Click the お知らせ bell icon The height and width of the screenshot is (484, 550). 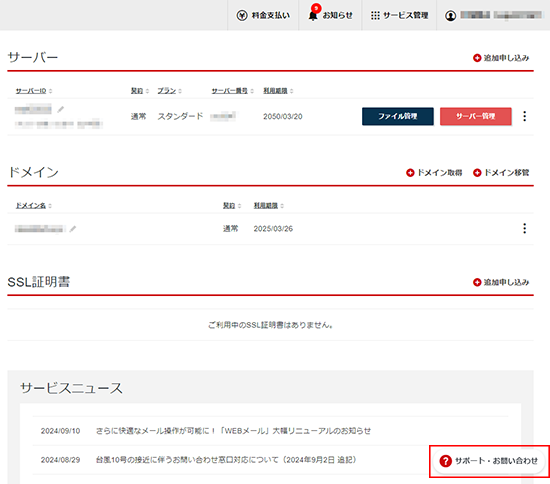[x=313, y=15]
